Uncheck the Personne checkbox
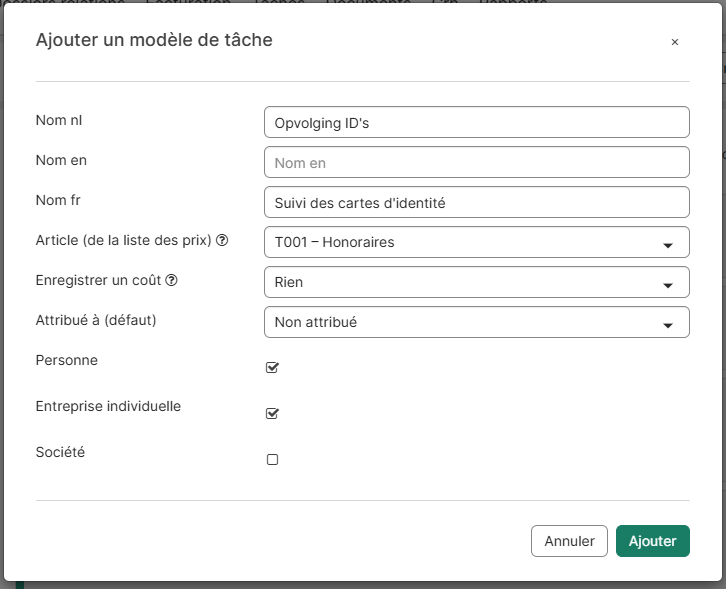 (272, 367)
